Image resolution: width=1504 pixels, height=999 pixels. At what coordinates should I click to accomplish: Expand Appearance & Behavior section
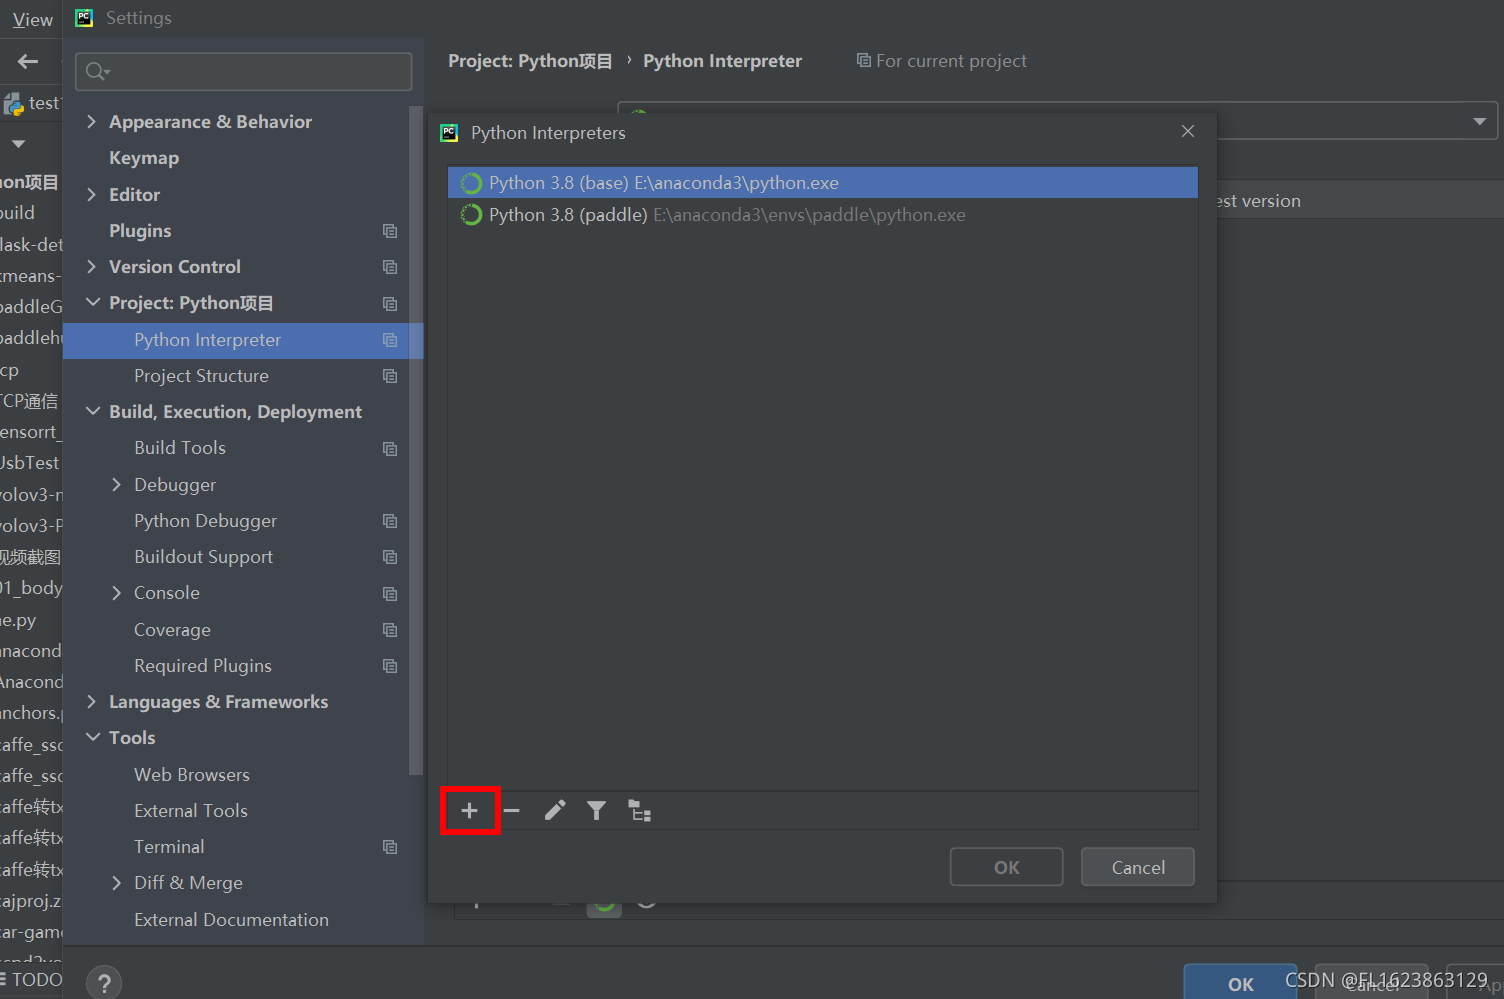tap(91, 122)
